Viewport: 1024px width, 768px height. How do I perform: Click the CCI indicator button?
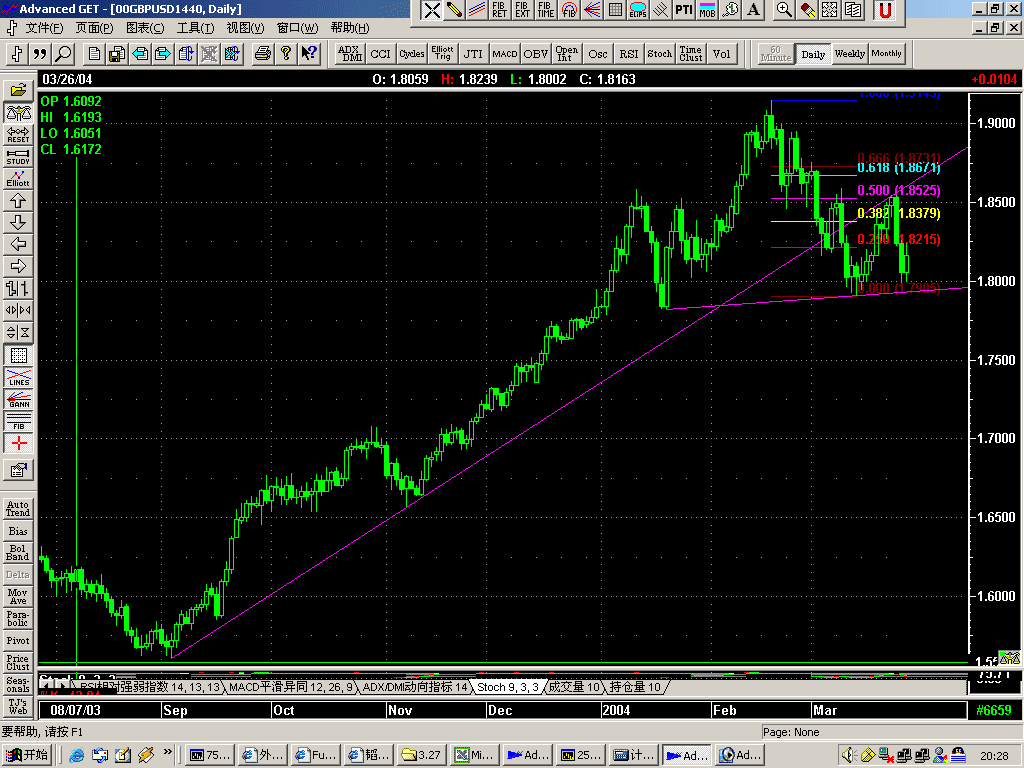[x=380, y=54]
